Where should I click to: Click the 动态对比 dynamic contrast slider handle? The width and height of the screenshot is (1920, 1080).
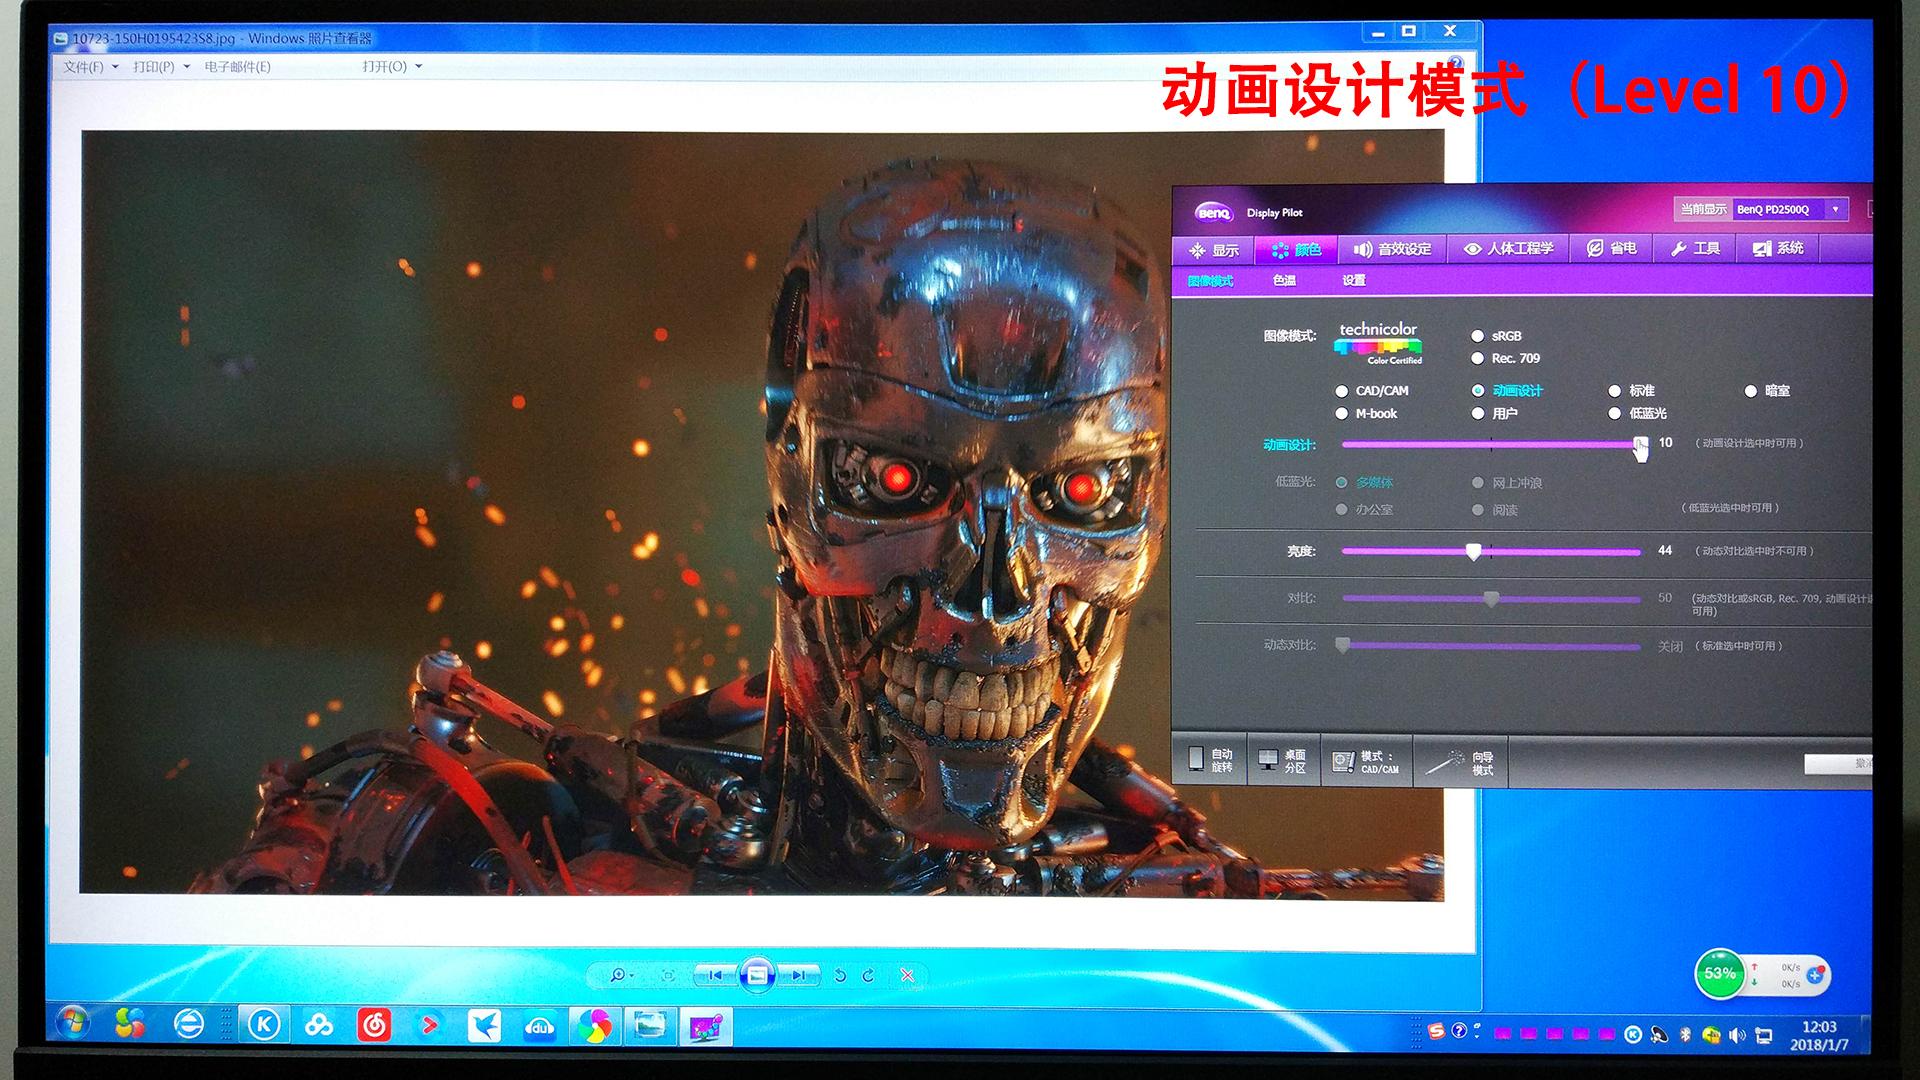[x=1343, y=645]
